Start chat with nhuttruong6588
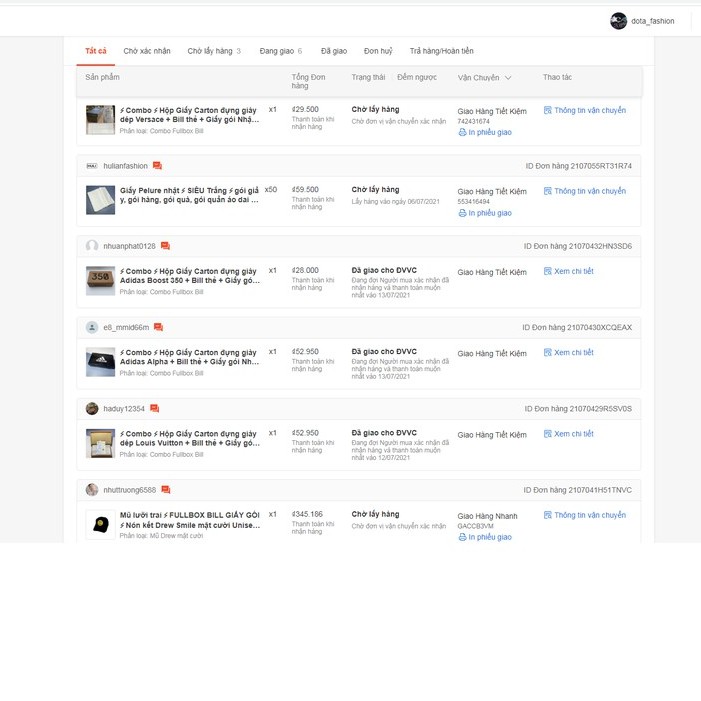Image resolution: width=701 pixels, height=701 pixels. pyautogui.click(x=166, y=490)
